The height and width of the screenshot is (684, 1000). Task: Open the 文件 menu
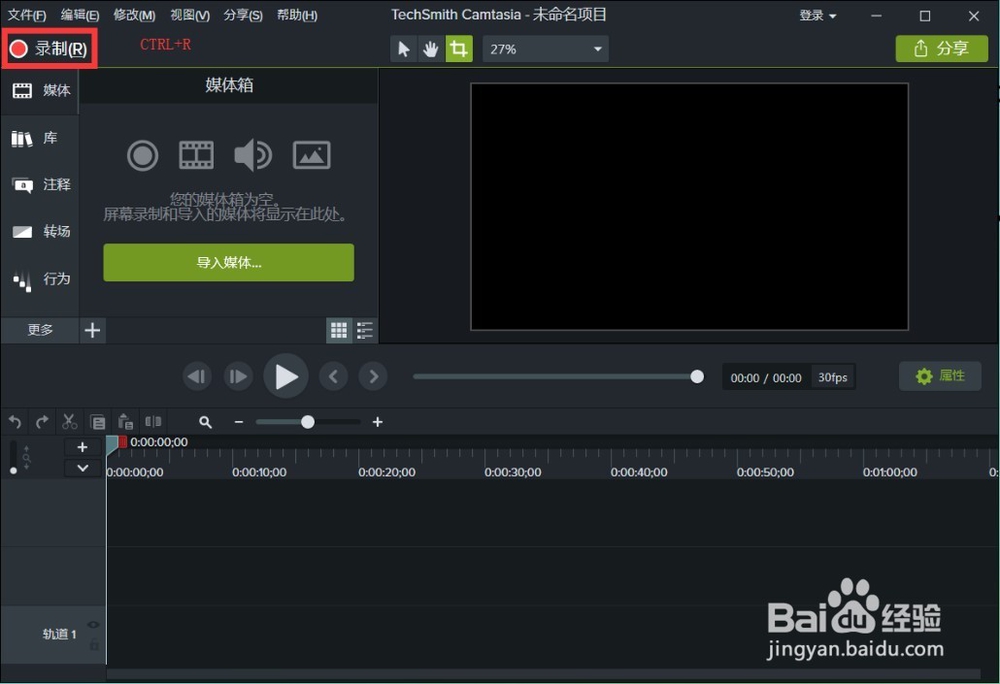(26, 15)
